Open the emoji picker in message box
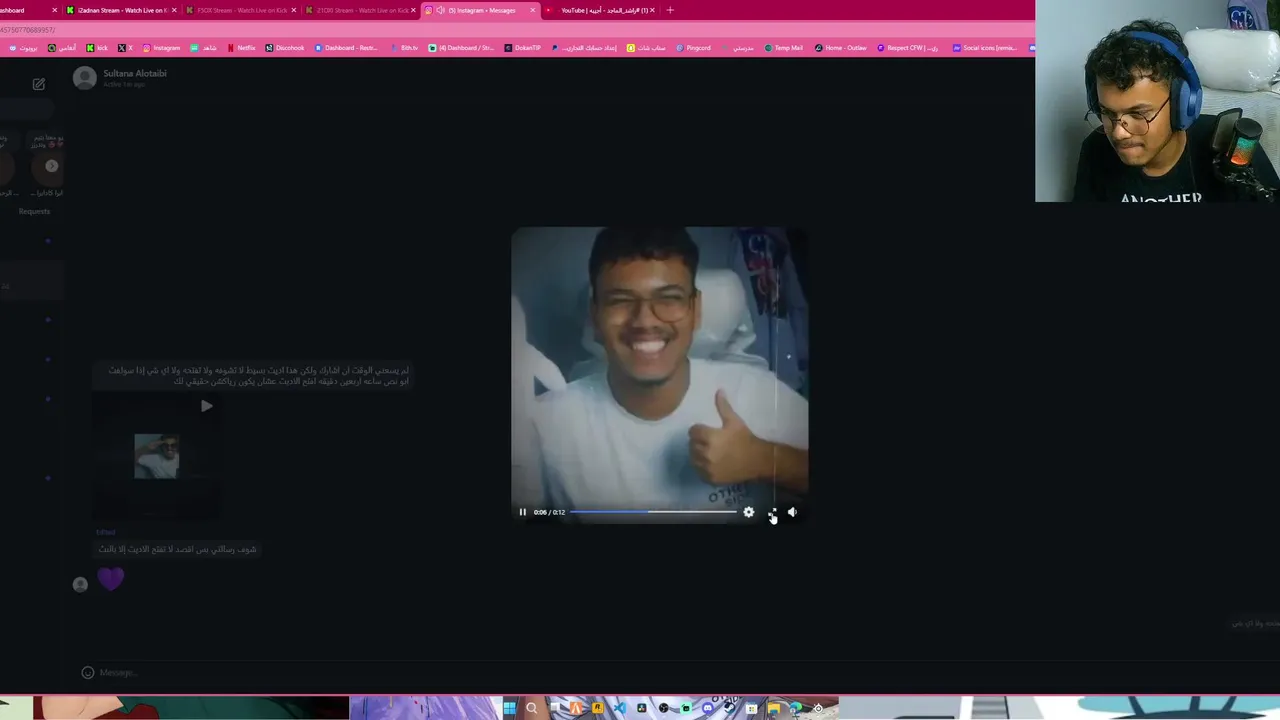 pyautogui.click(x=87, y=673)
